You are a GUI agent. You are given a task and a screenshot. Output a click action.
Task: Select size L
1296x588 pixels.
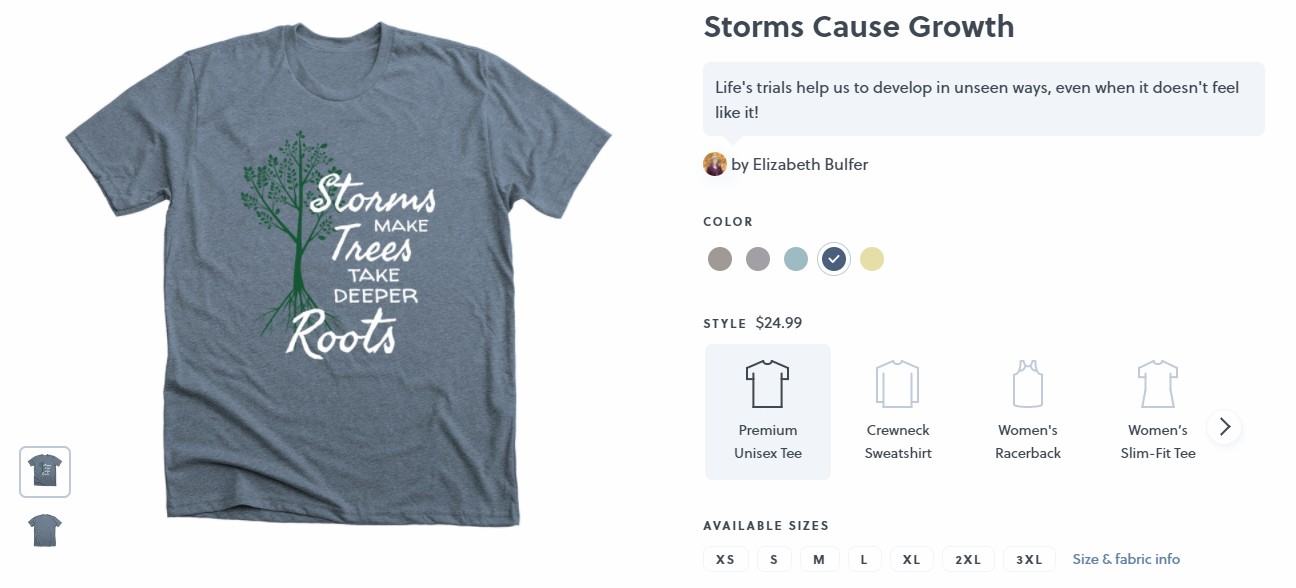click(864, 559)
